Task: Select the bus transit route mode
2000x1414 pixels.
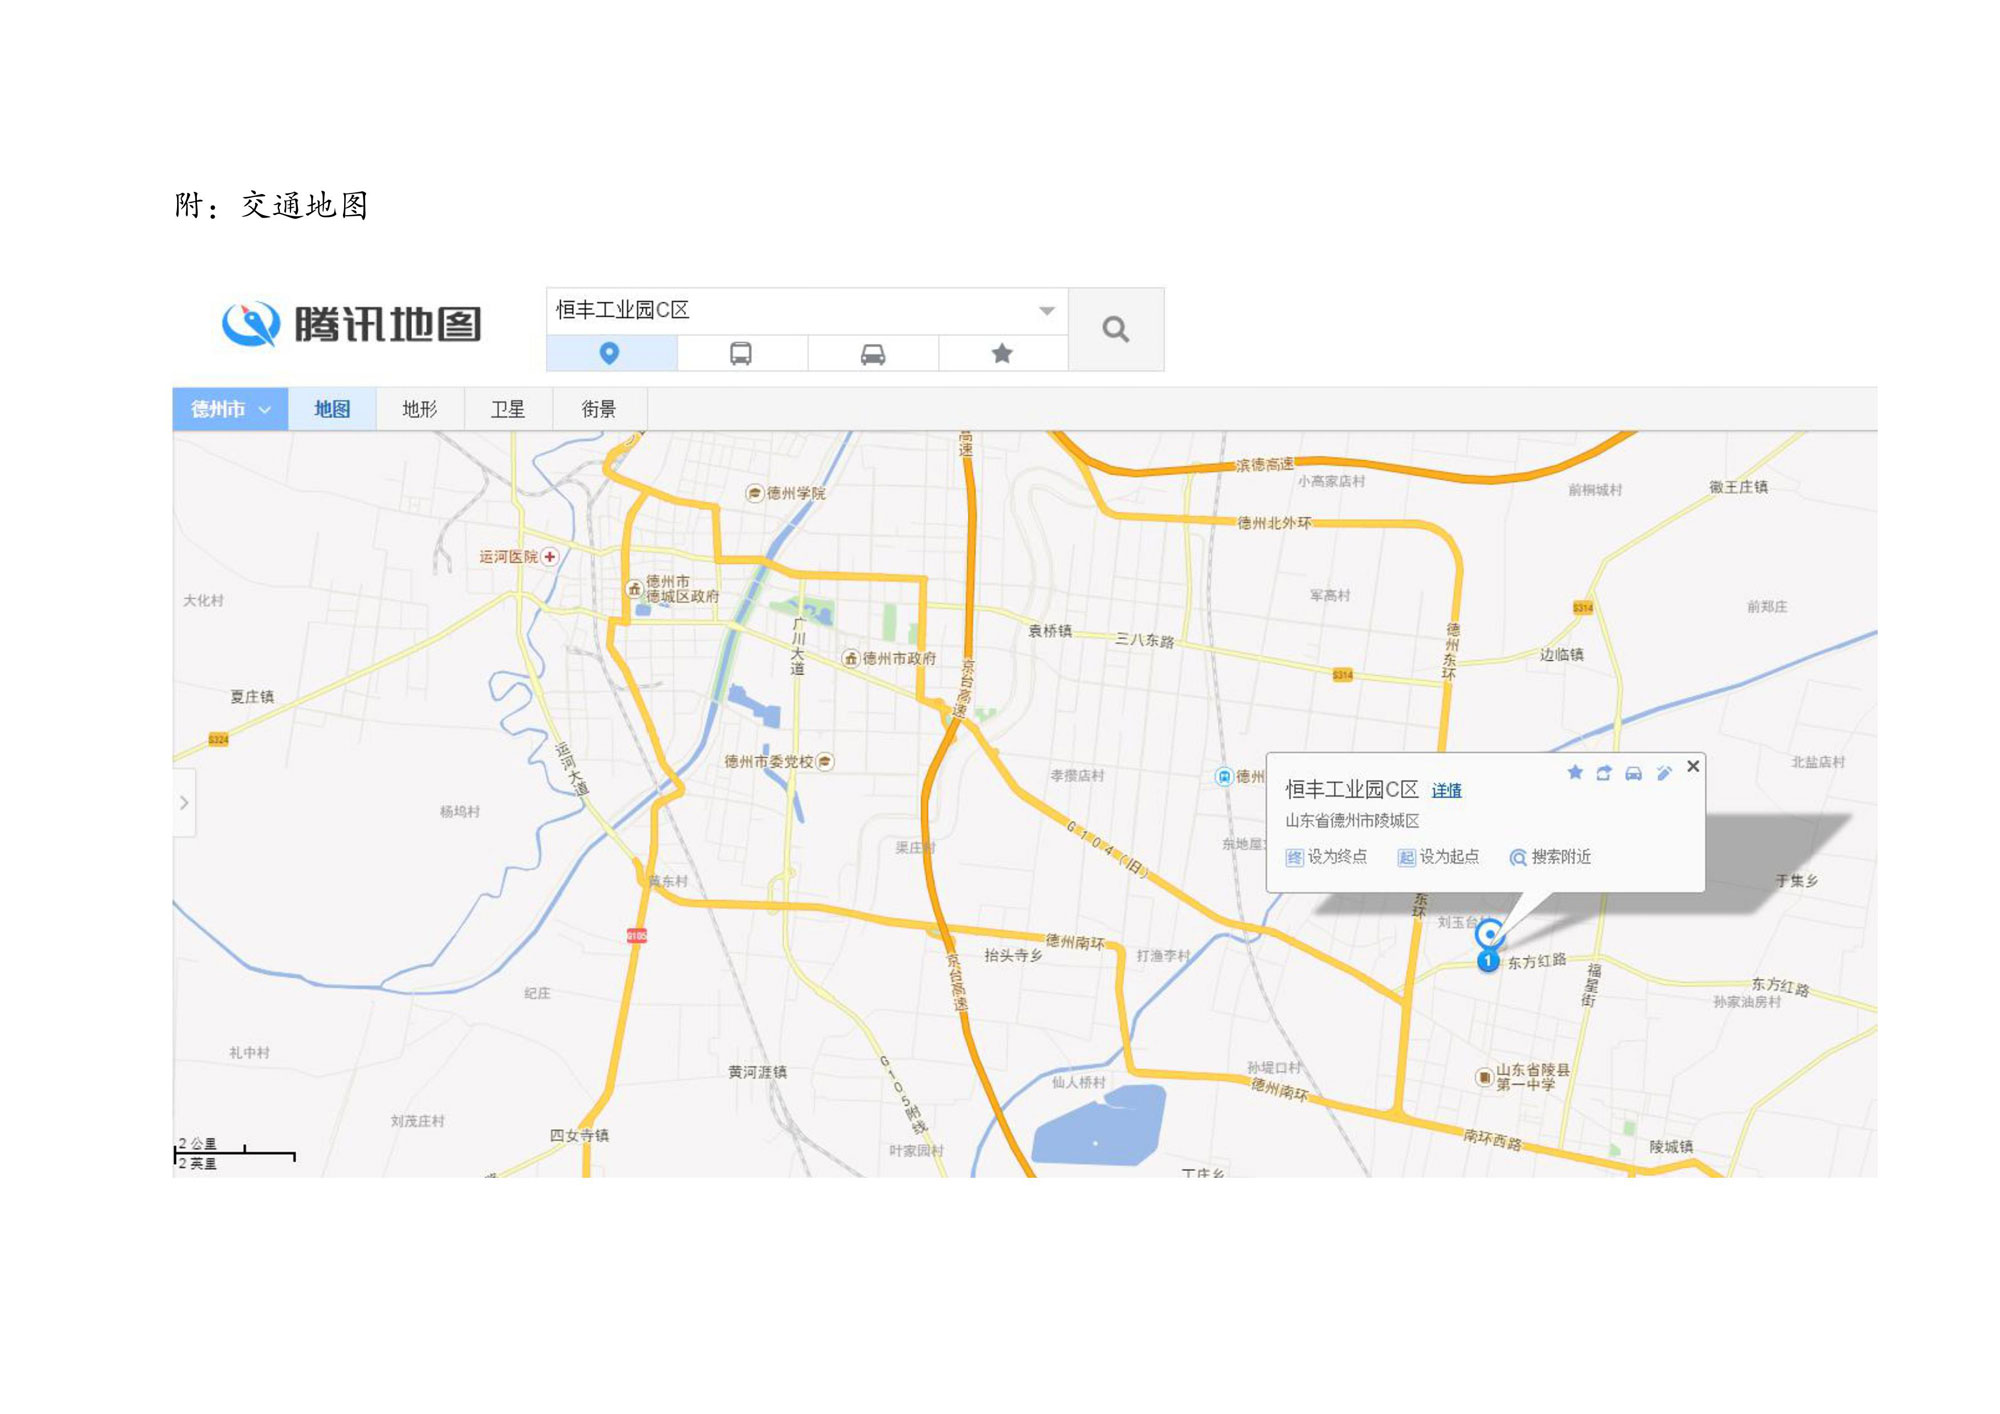Action: tap(741, 354)
